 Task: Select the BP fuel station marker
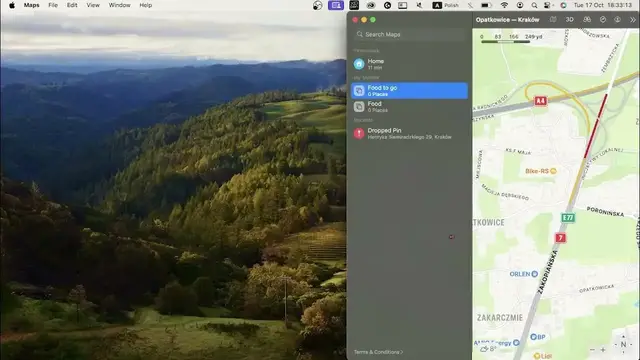538,337
